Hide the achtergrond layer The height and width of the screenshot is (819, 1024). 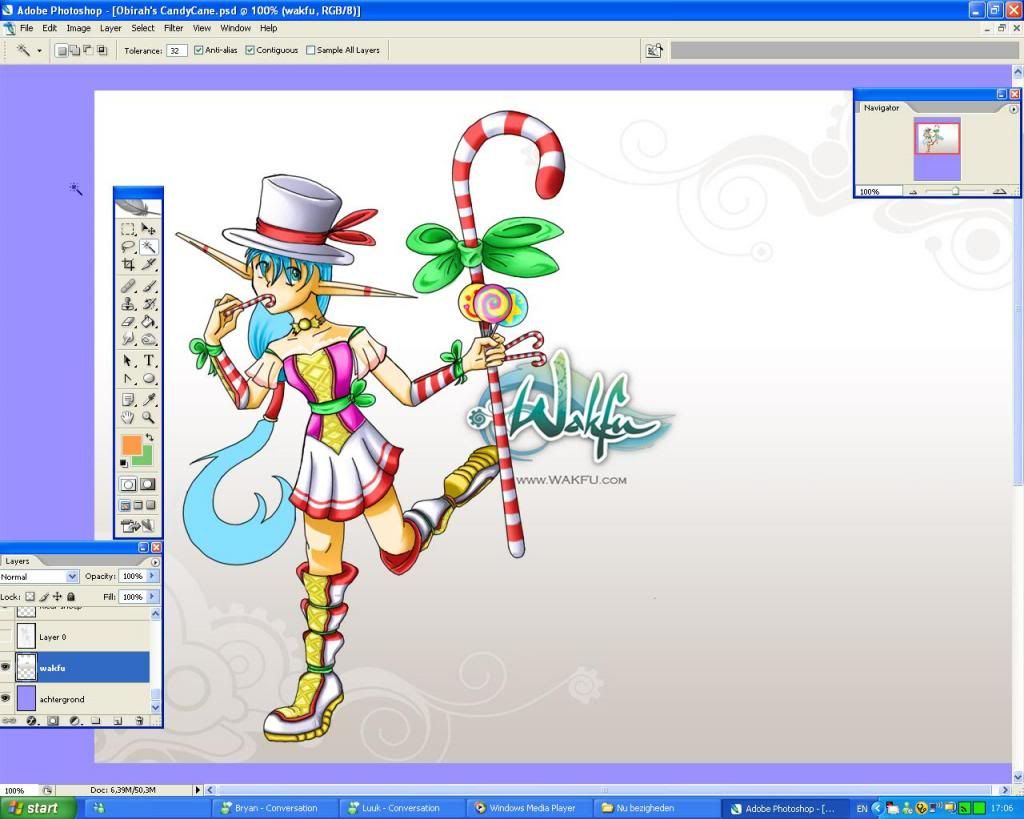click(x=6, y=698)
